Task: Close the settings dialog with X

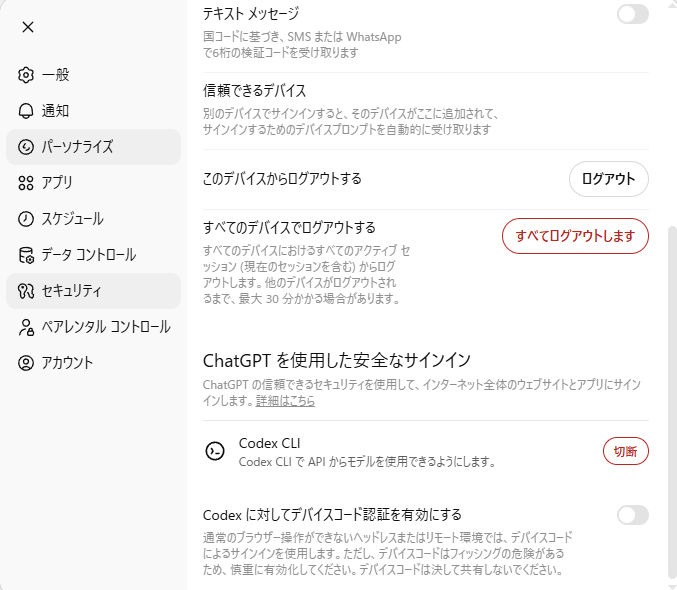Action: (x=28, y=27)
